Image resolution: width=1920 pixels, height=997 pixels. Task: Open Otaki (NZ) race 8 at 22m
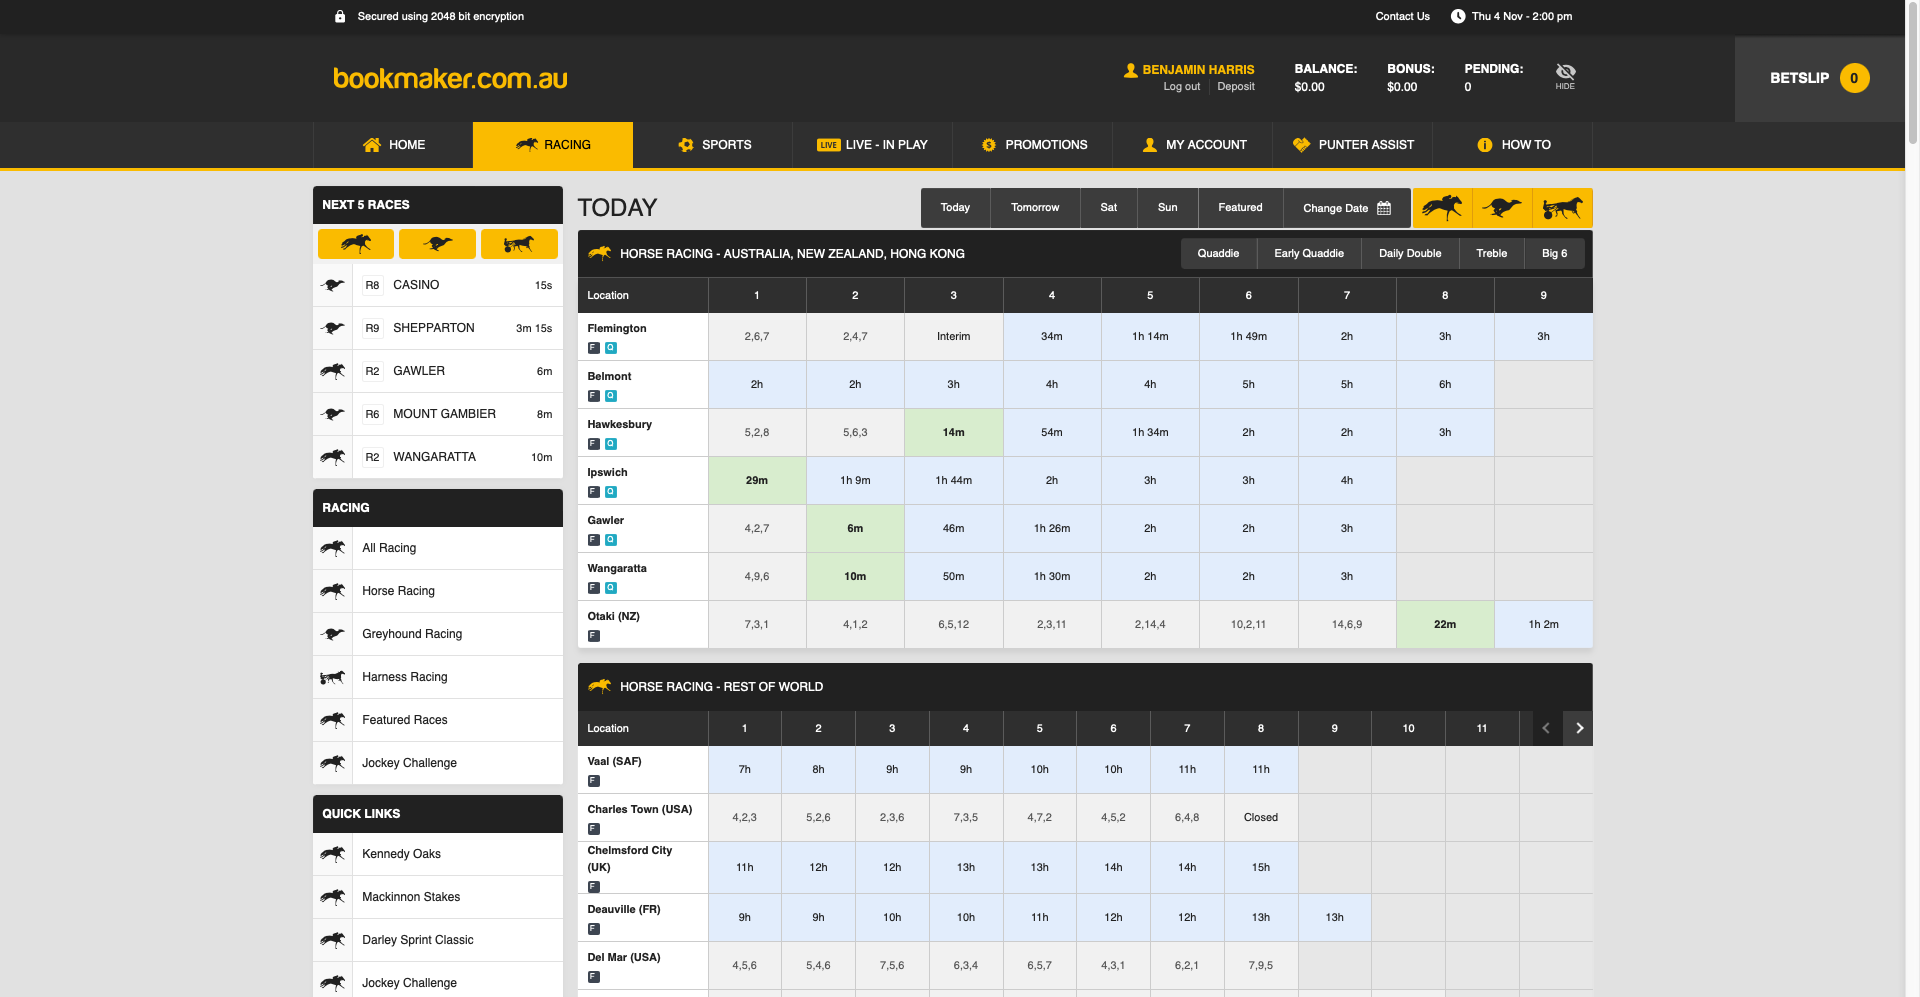[1445, 625]
